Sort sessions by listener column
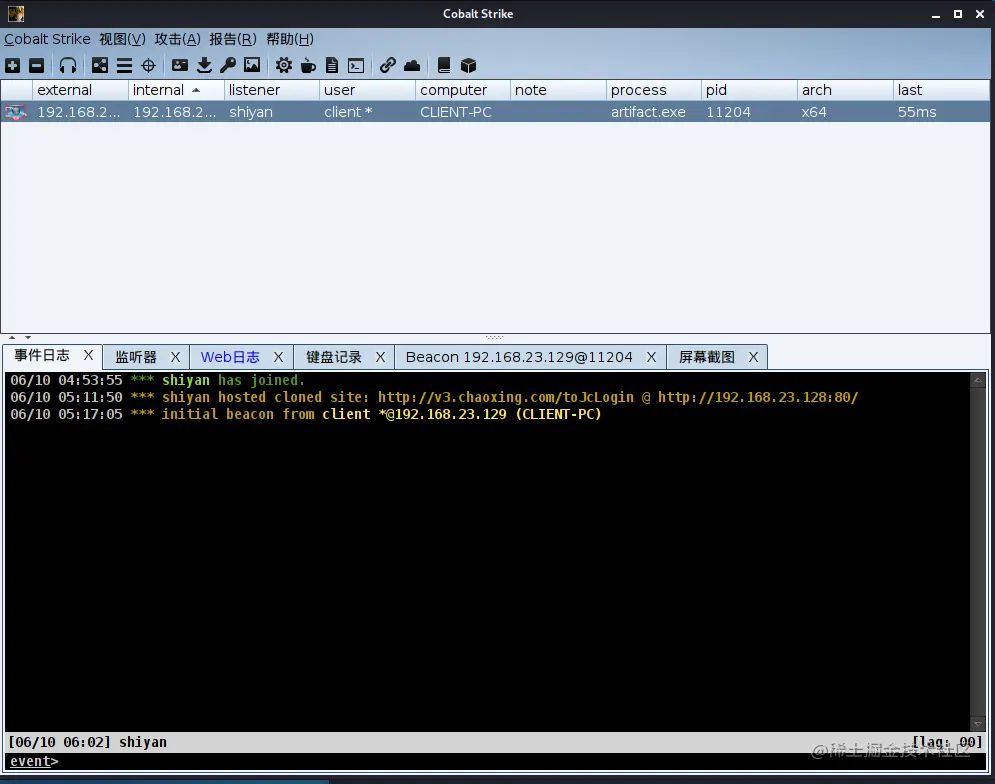 pos(272,90)
